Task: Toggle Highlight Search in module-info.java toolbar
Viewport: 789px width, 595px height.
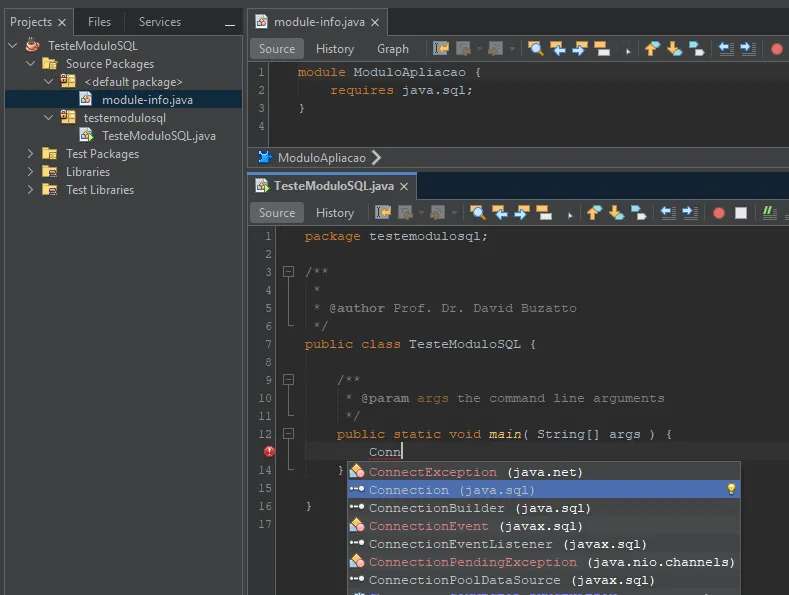Action: click(x=602, y=49)
